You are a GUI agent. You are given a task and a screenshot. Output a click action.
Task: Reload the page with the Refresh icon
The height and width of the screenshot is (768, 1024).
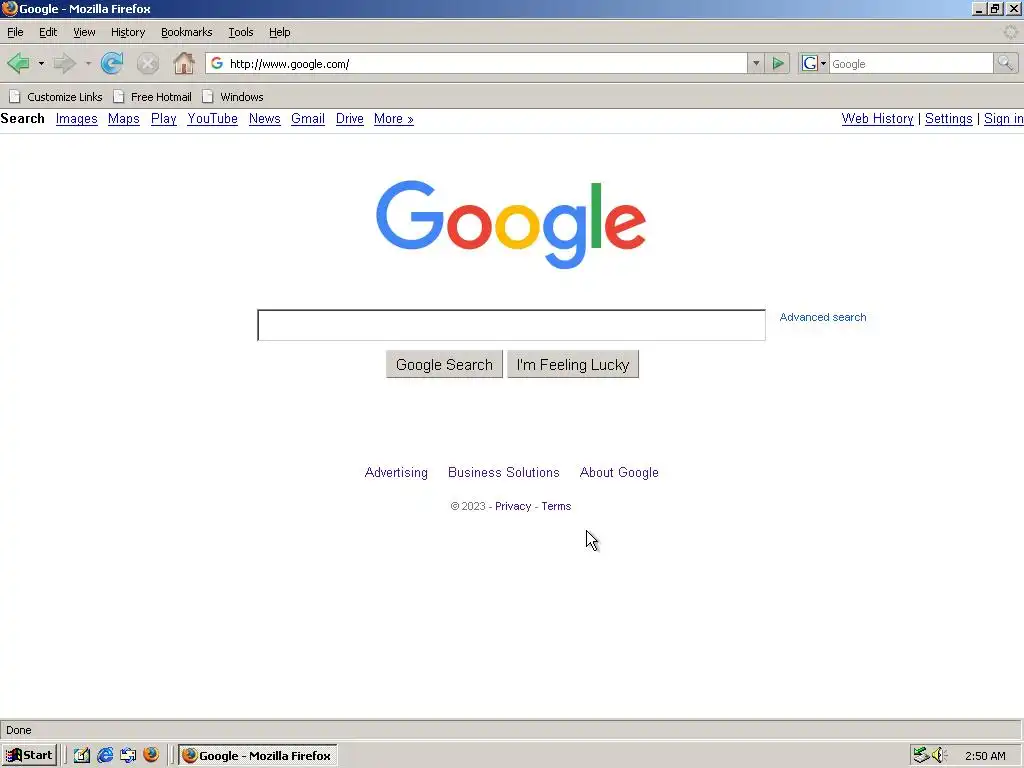click(112, 63)
